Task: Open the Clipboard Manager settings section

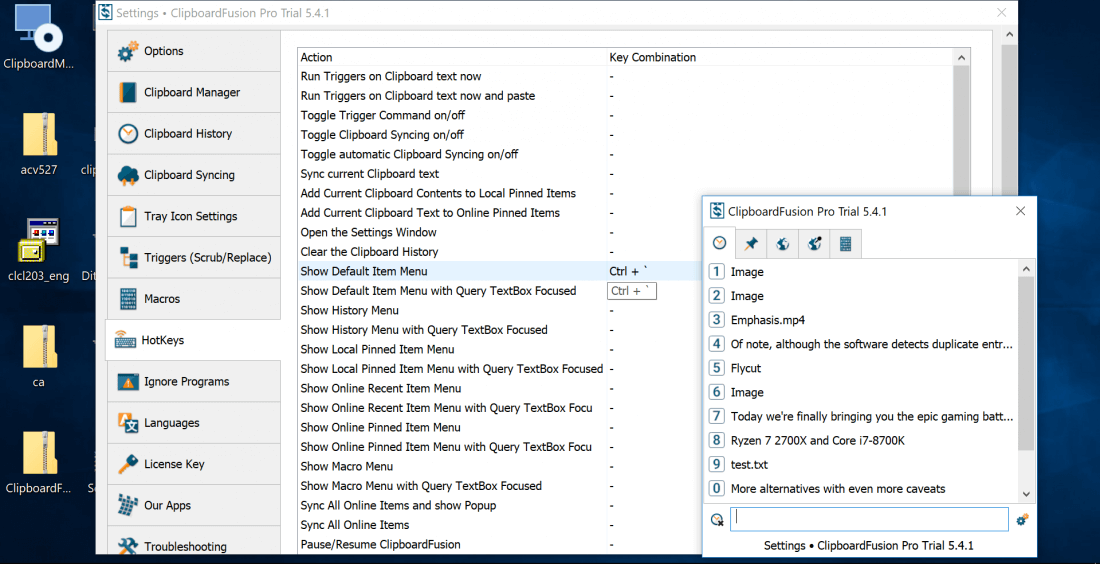Action: point(192,92)
